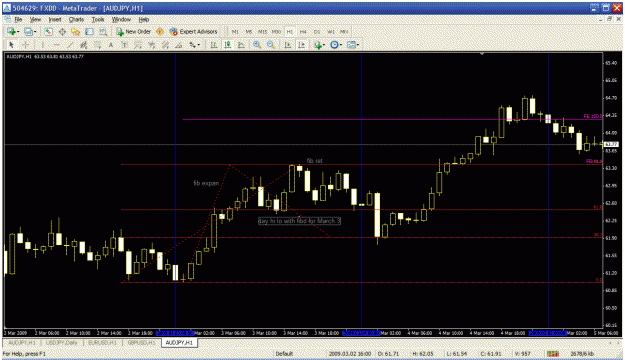Select the Text 'A' tool

click(111, 45)
